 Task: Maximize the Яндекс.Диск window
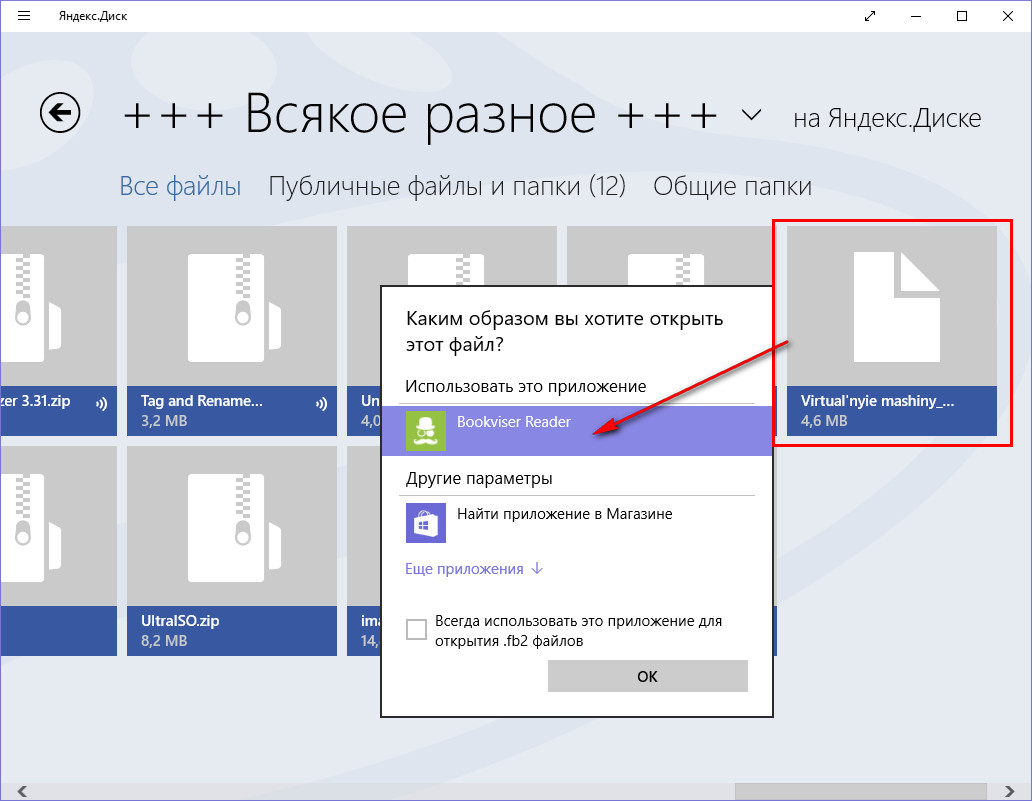(x=962, y=16)
